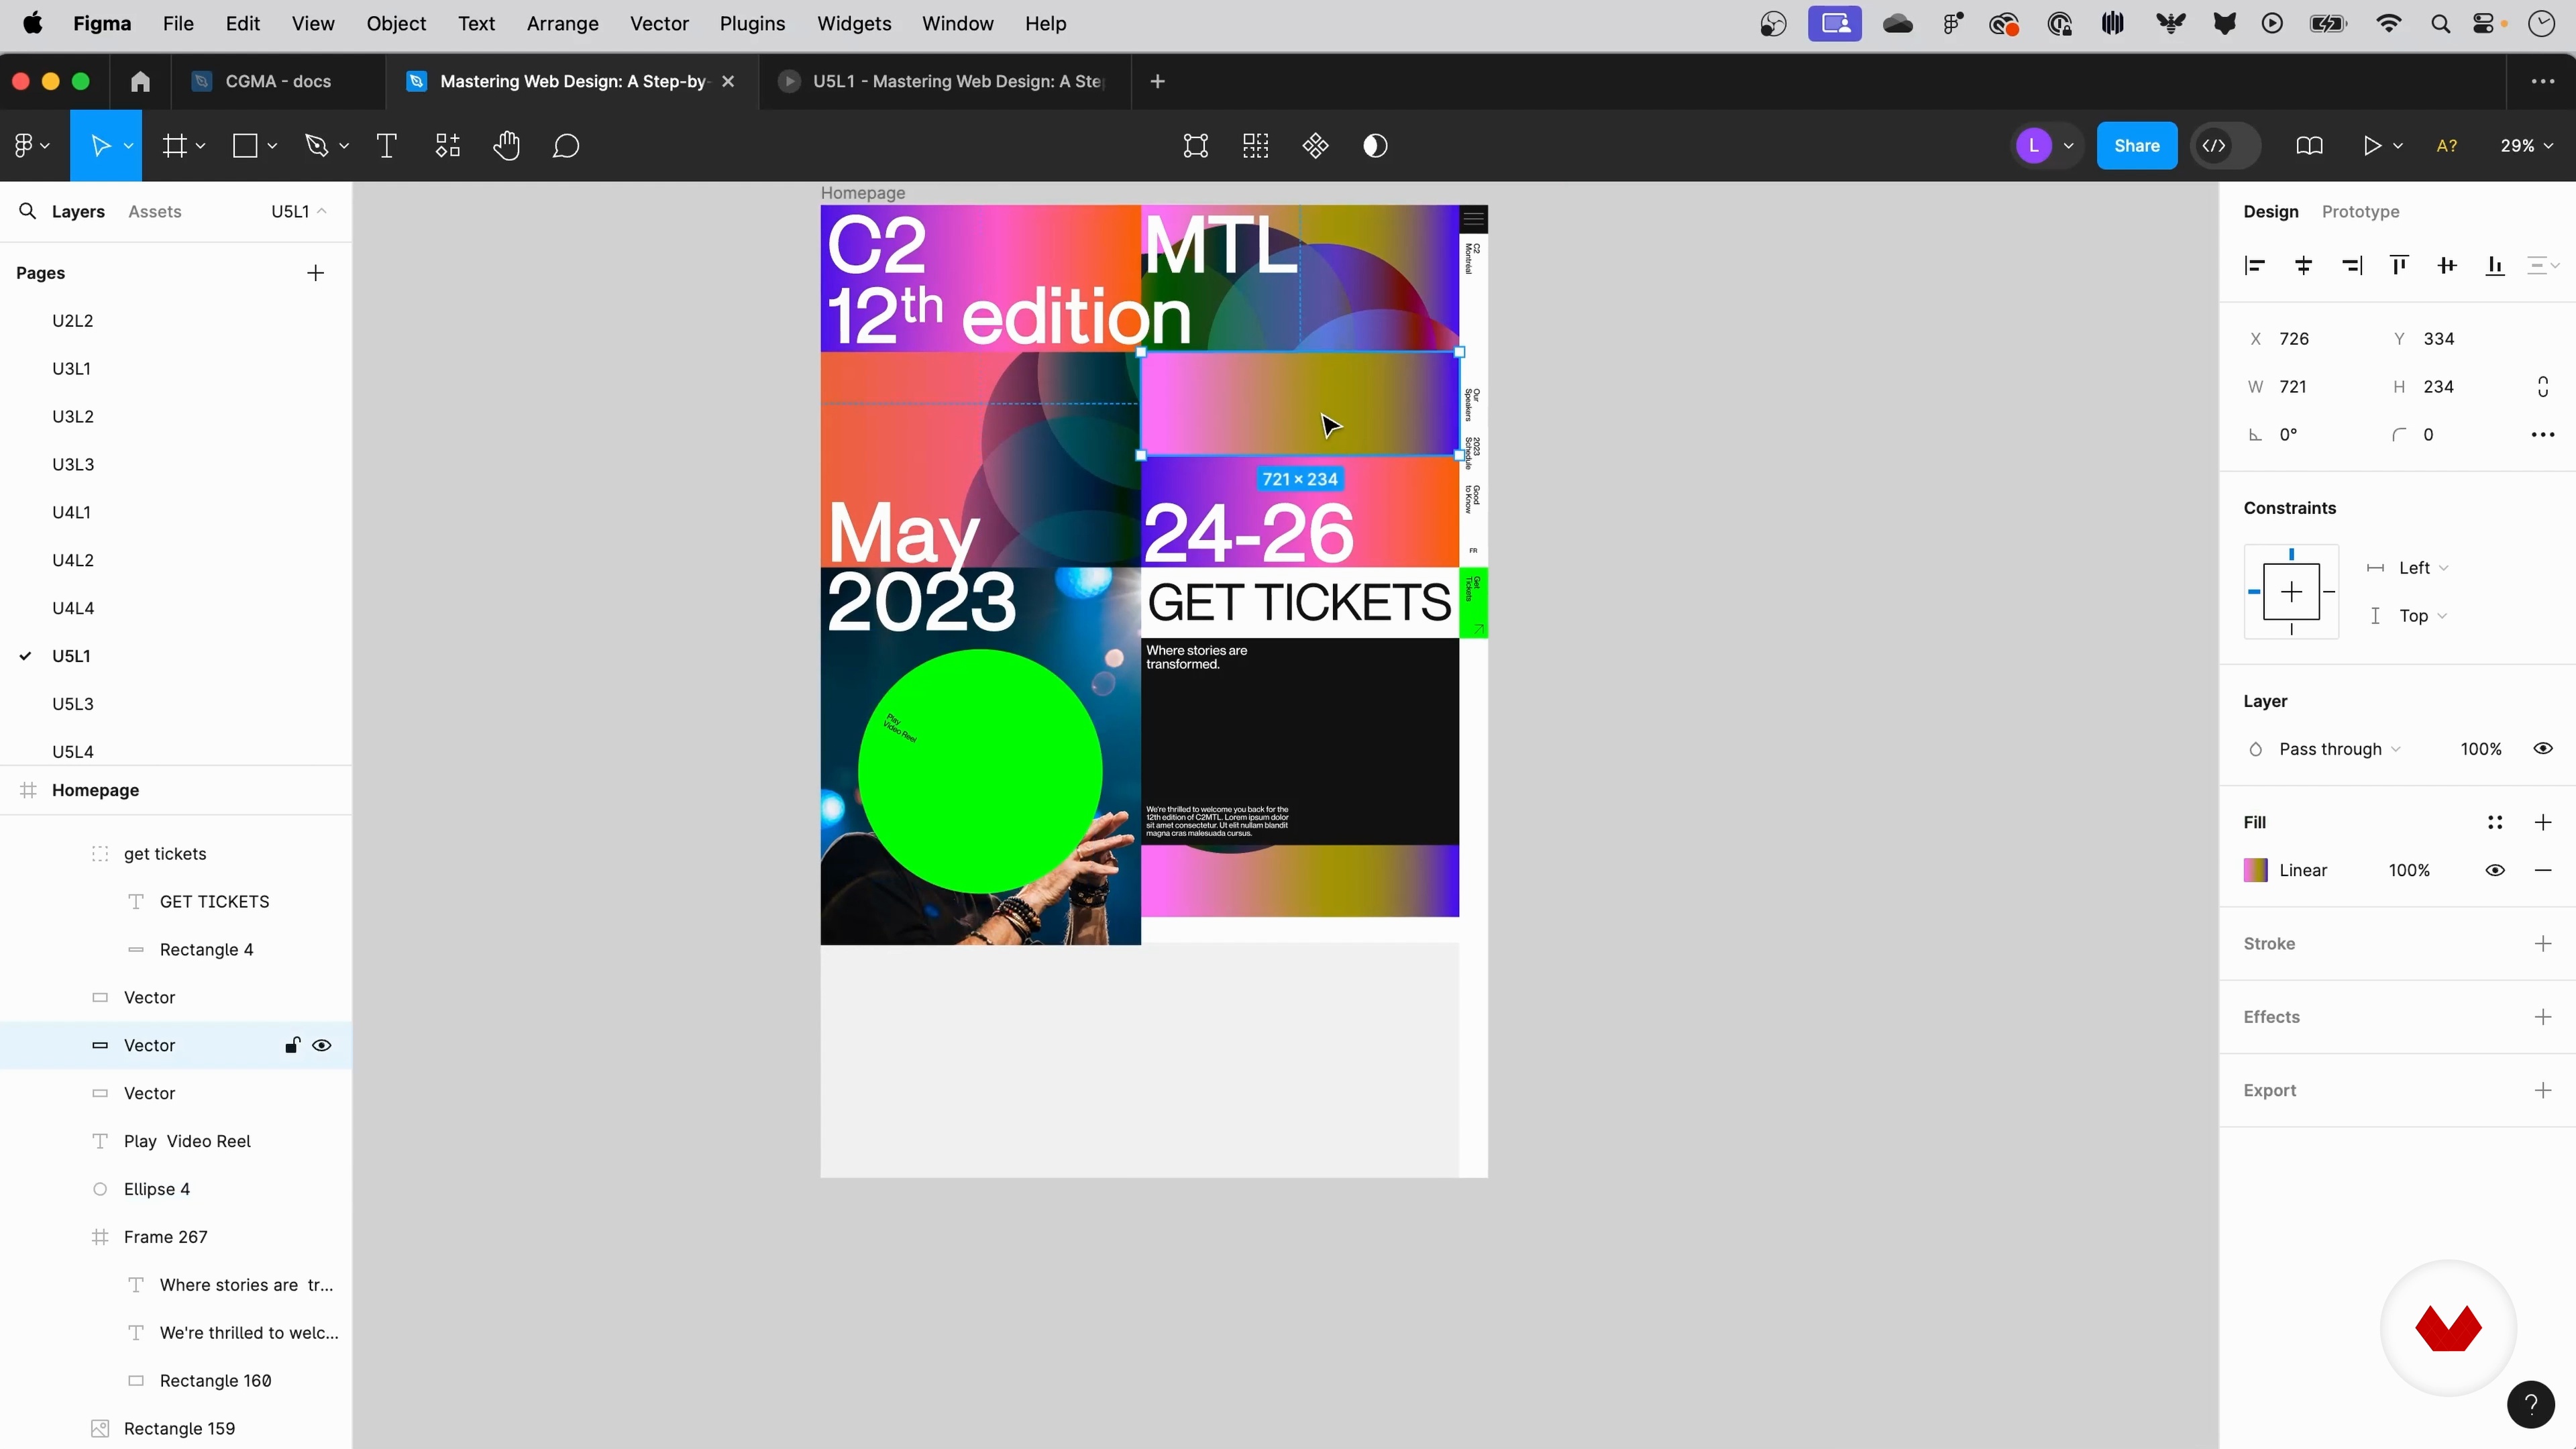Open Pass through blend mode dropdown
The image size is (2576, 1449).
2339,749
